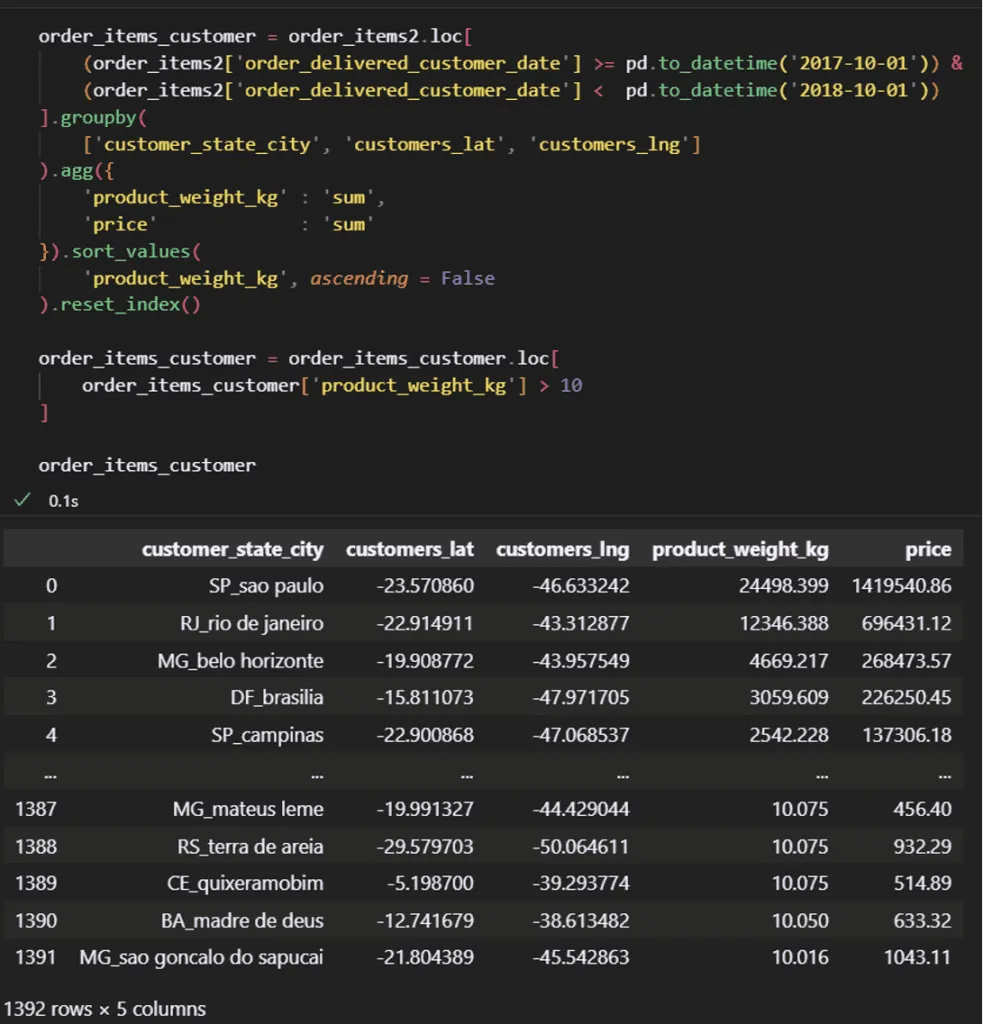Click the MG_sao goncalo do sapucai cell
Image resolution: width=983 pixels, height=1024 pixels.
pyautogui.click(x=201, y=957)
